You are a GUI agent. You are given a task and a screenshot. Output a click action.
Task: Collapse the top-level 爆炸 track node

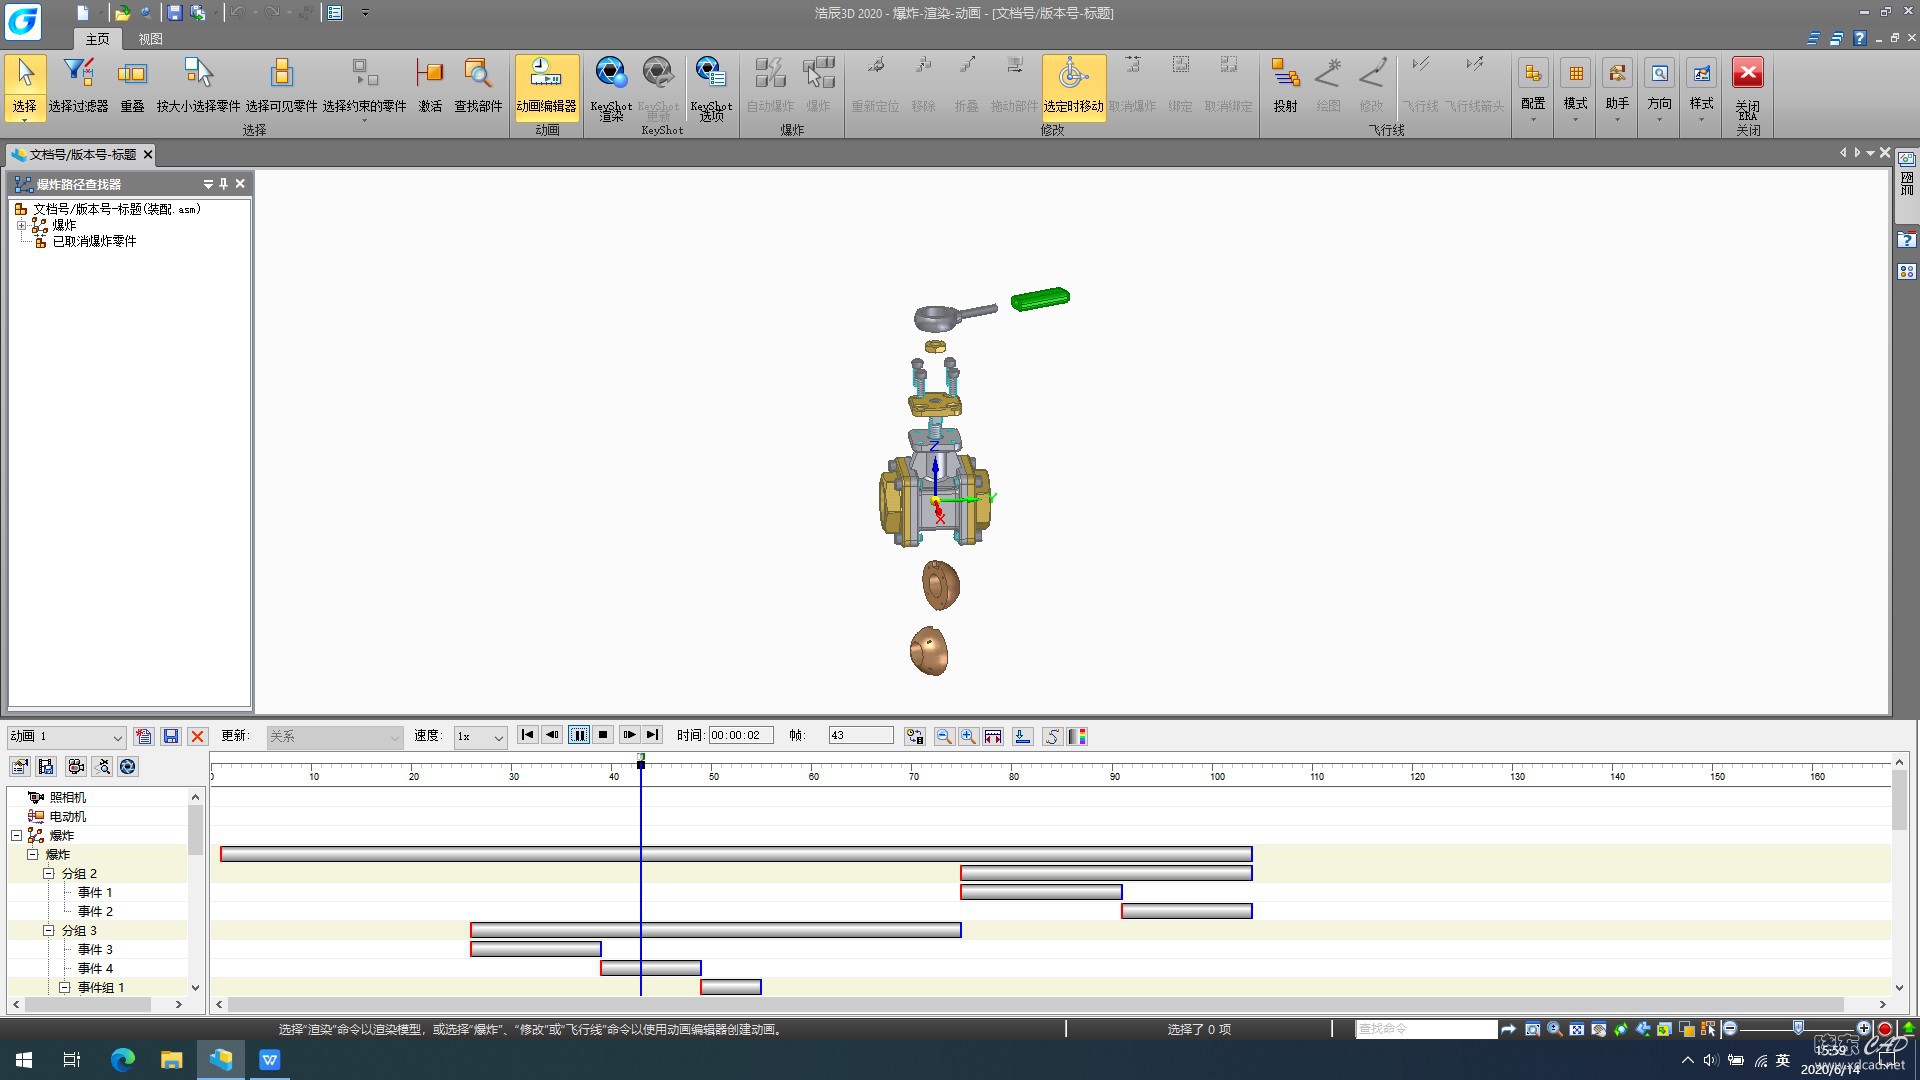16,835
